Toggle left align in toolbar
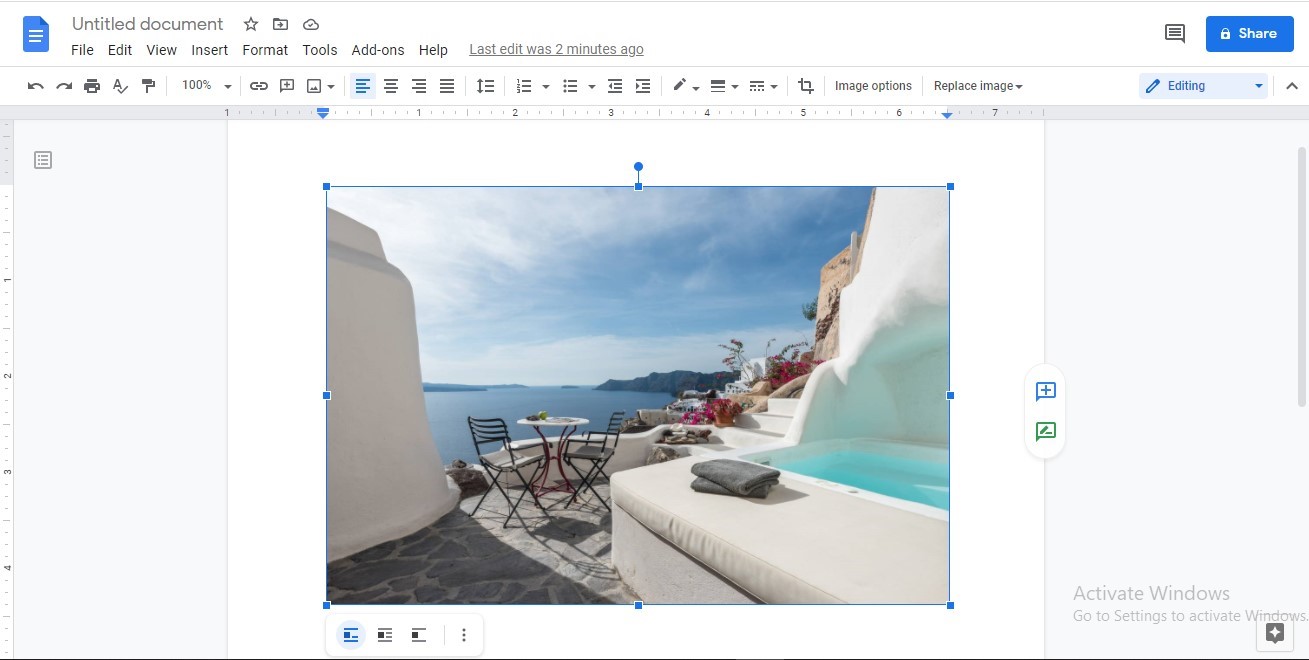1309x660 pixels. tap(363, 86)
